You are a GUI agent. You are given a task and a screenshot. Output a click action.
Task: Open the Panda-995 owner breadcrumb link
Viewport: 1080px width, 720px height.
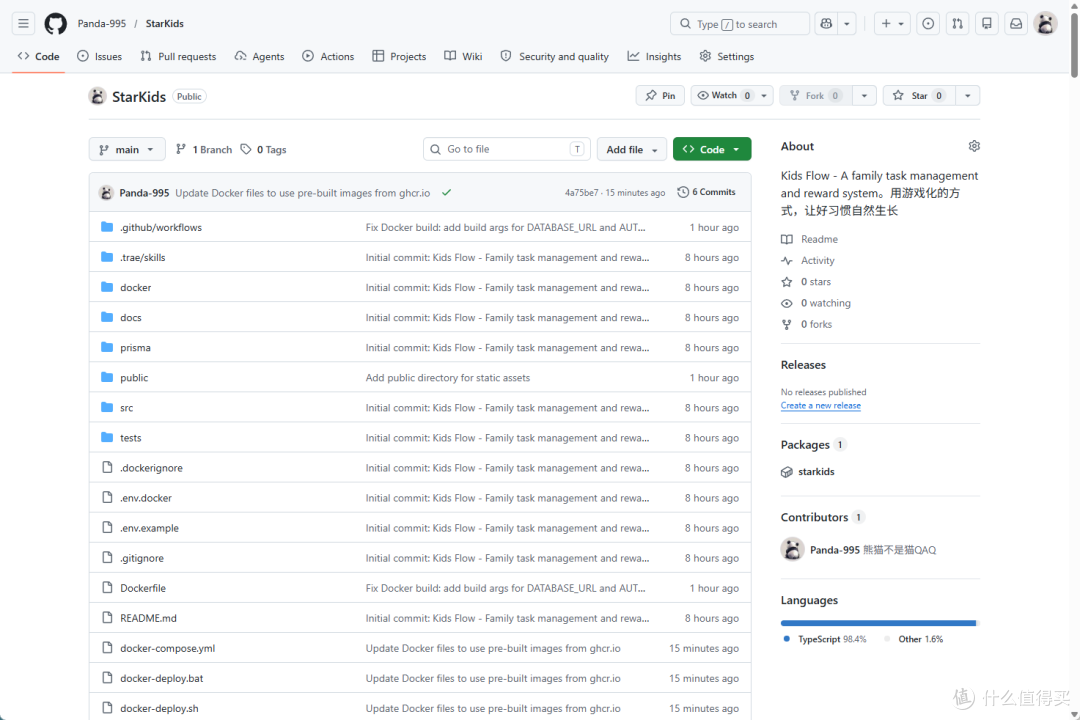[x=102, y=23]
